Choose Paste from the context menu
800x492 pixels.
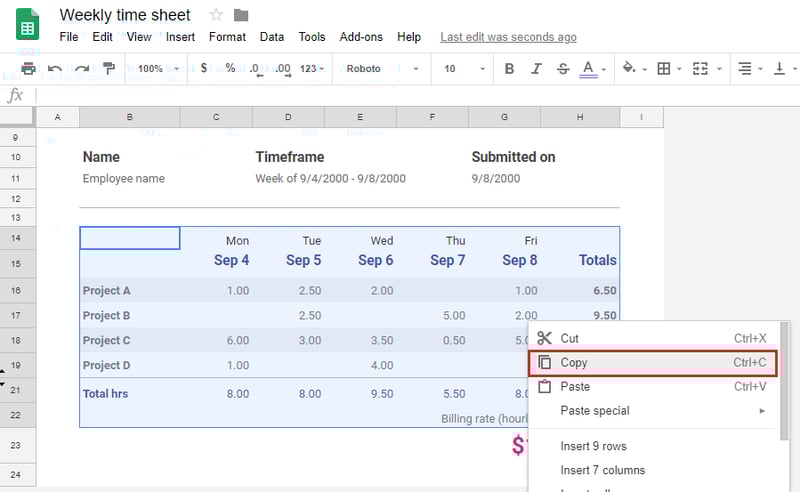coord(653,387)
